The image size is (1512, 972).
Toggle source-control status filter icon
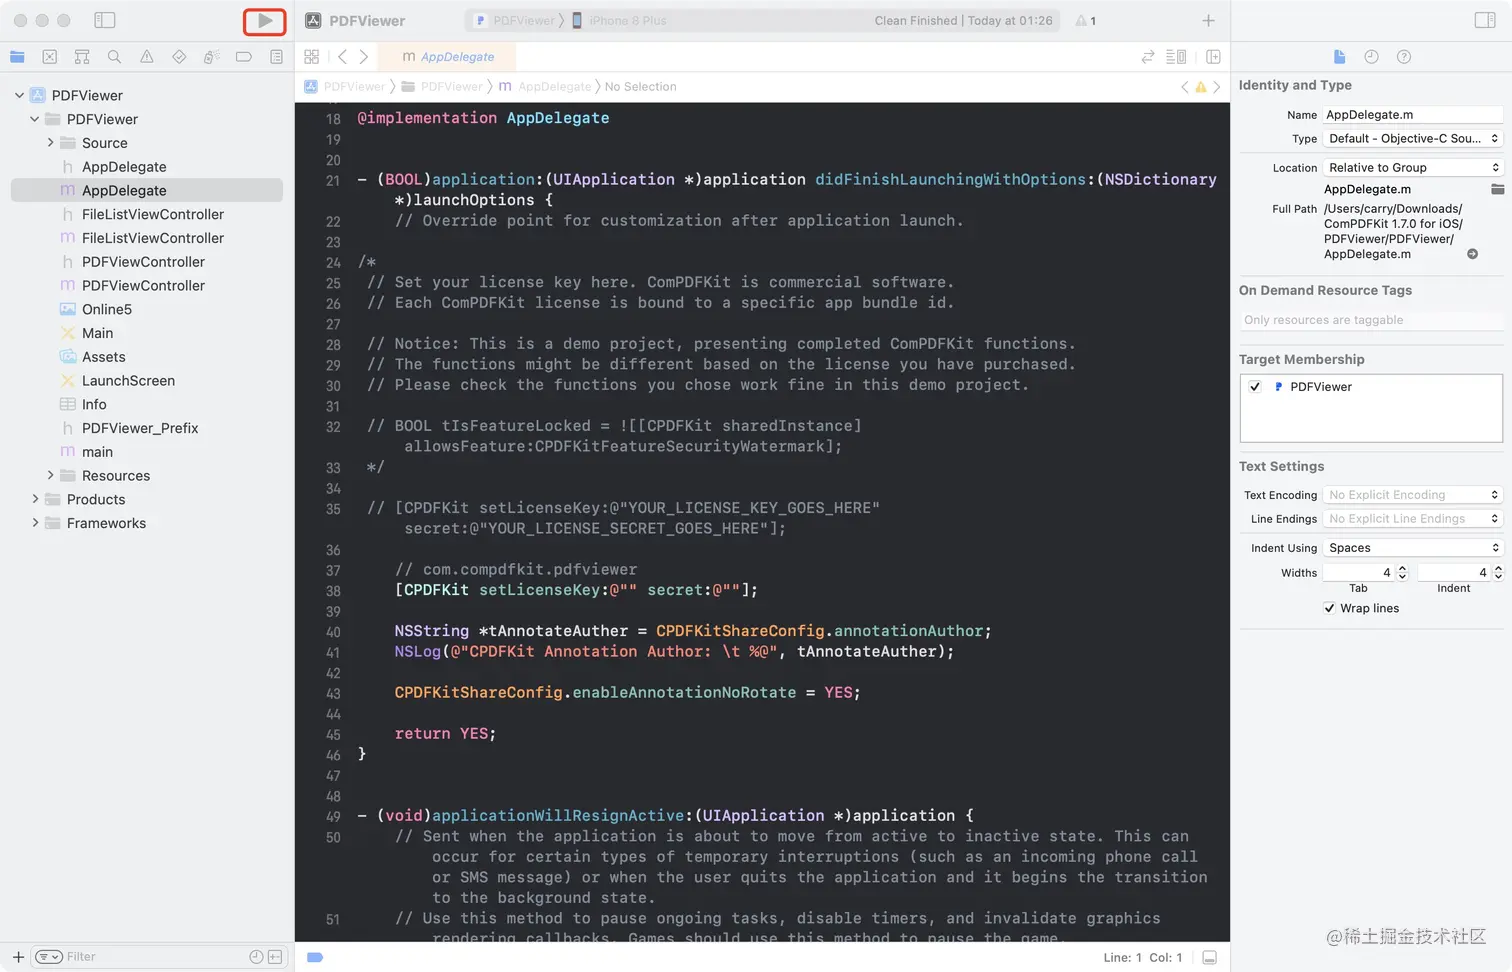pyautogui.click(x=274, y=957)
